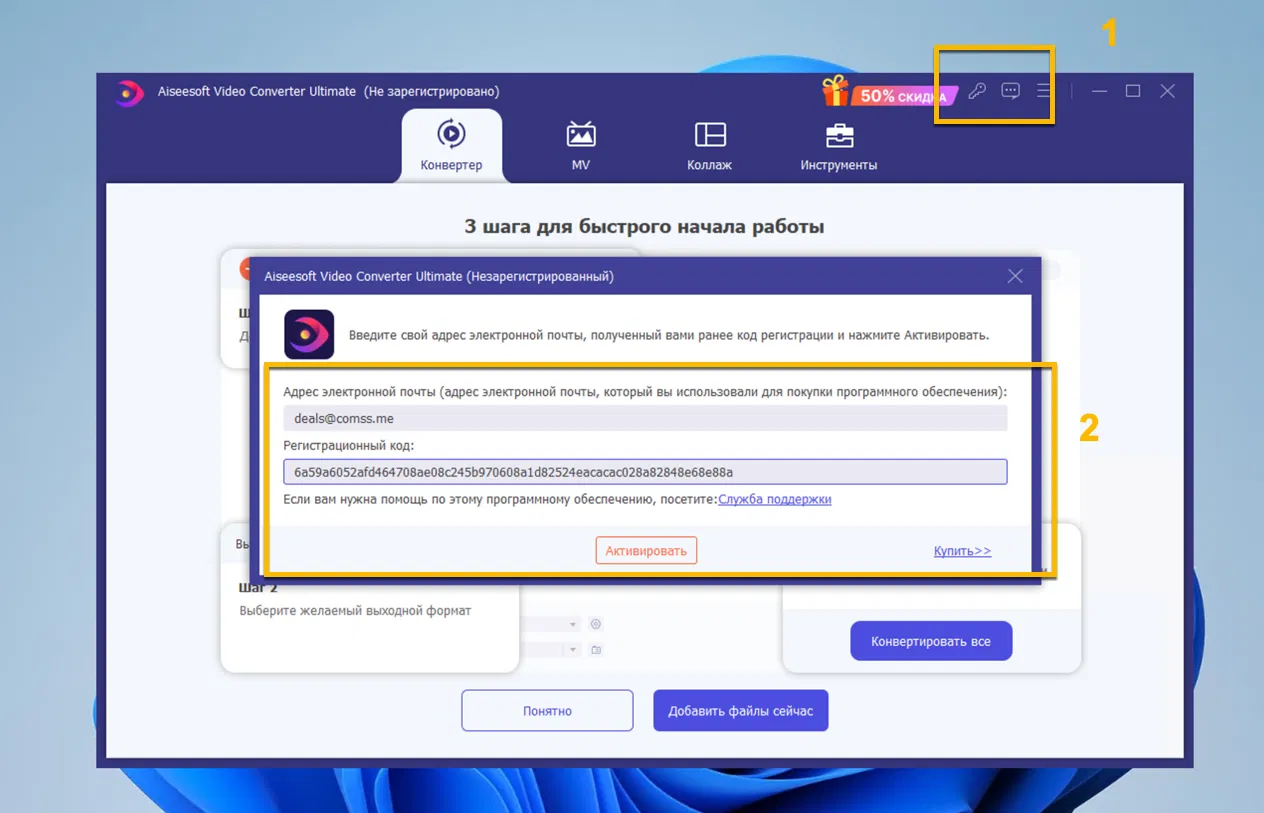Click the Aiseesoft logo in title bar
Screen dimensions: 1264x813
click(129, 90)
